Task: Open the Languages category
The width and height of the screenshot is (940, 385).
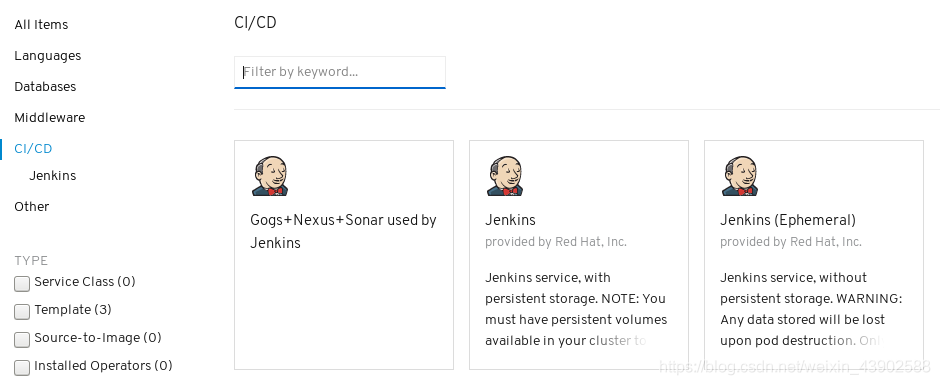Action: 48,56
